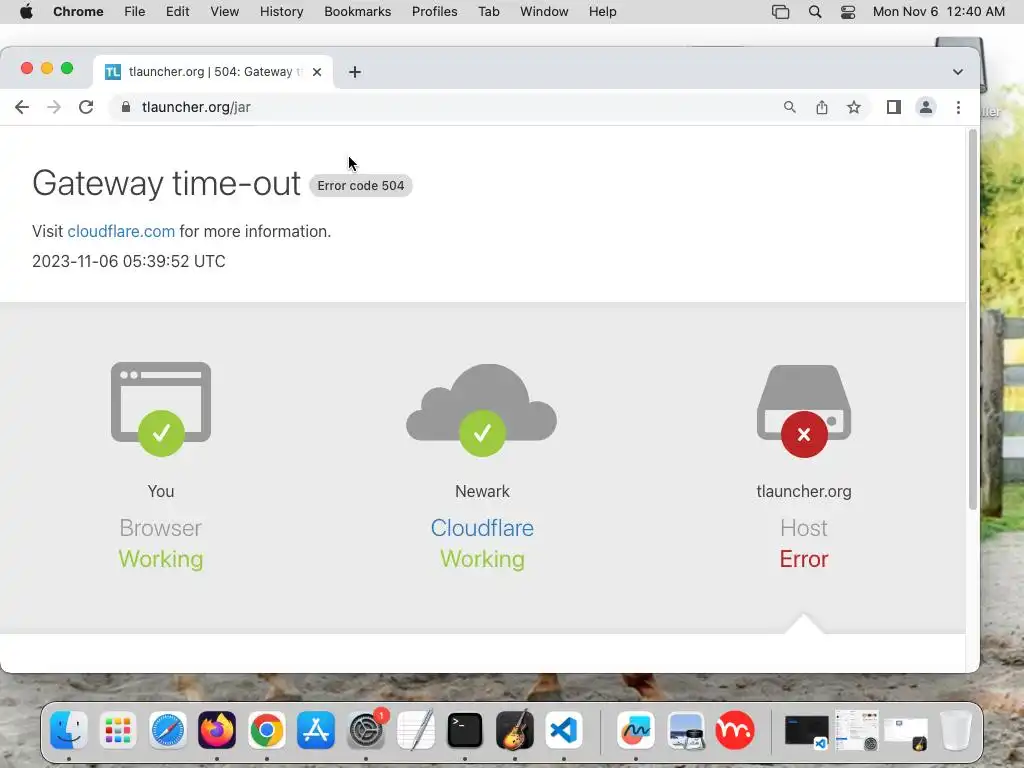Open the Trash in the dock
Image resolution: width=1024 pixels, height=768 pixels.
(x=955, y=730)
